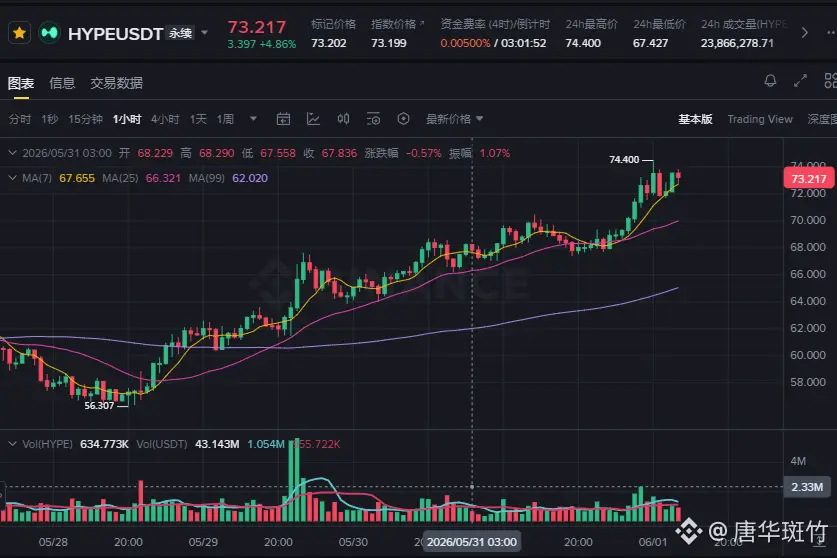This screenshot has width=837, height=558.
Task: Click the HYPE coin logo icon
Action: (50, 33)
